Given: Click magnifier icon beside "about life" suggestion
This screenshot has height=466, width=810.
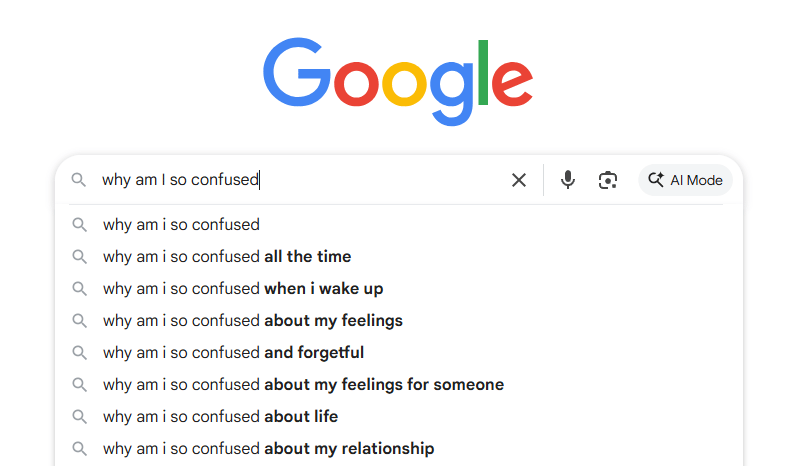Looking at the screenshot, I should click(x=79, y=417).
